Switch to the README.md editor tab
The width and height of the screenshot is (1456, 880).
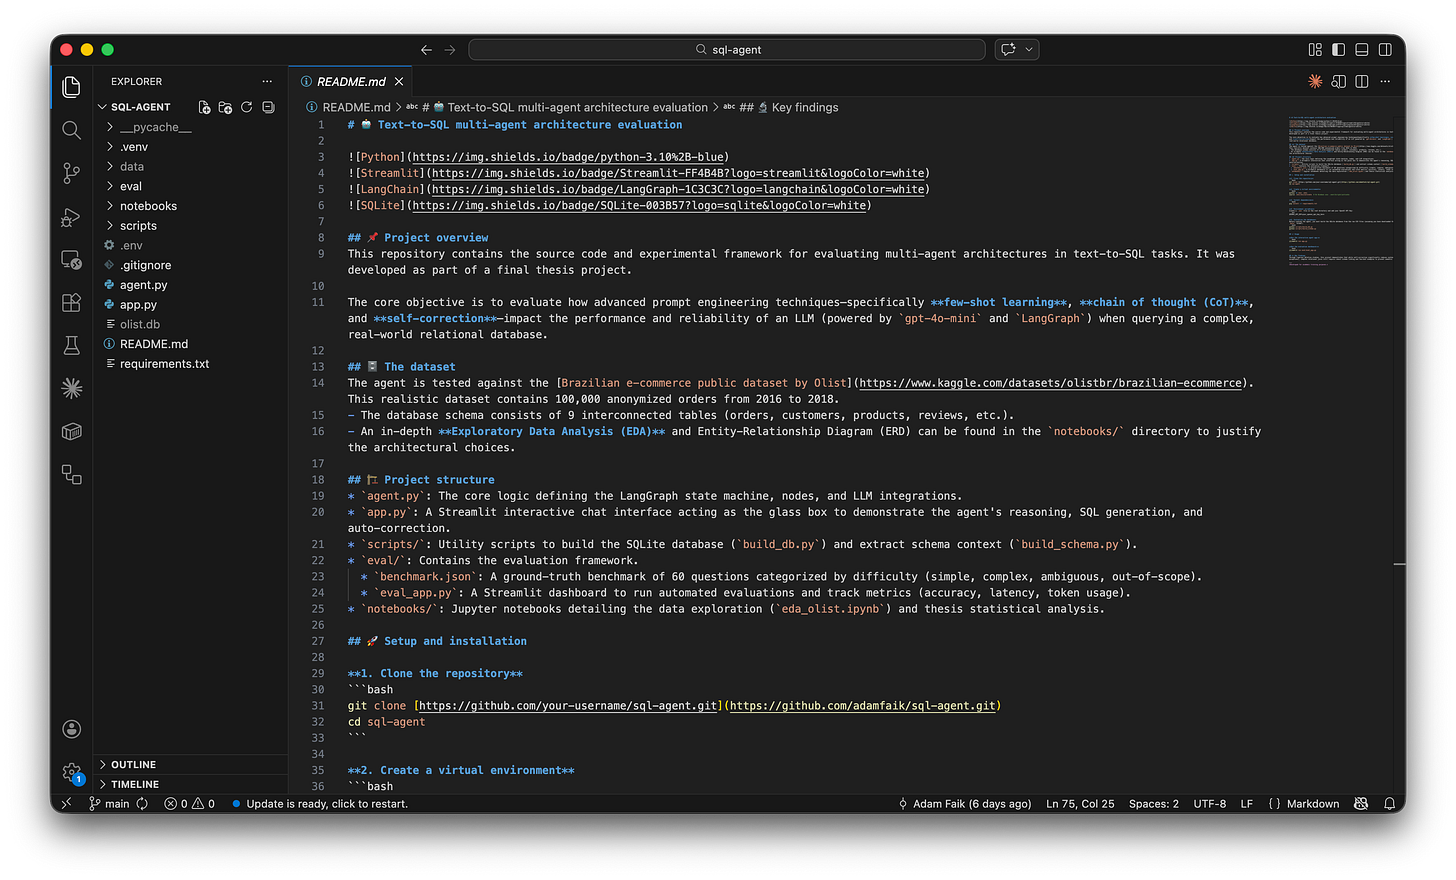point(350,81)
